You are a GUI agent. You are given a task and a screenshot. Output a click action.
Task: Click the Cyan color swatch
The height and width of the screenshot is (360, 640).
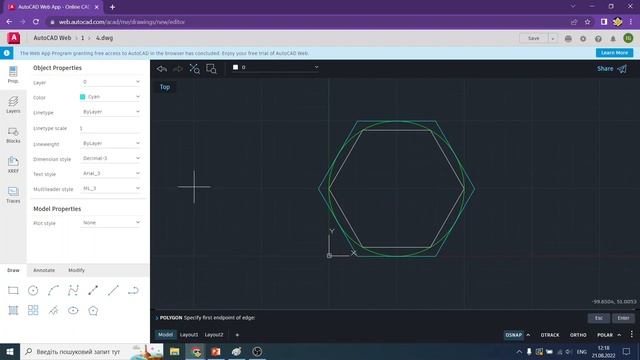82,97
